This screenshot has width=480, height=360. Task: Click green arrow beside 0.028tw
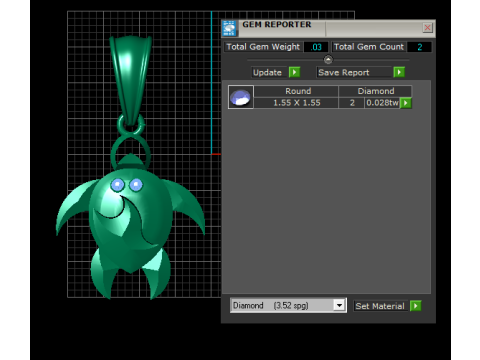click(x=406, y=103)
